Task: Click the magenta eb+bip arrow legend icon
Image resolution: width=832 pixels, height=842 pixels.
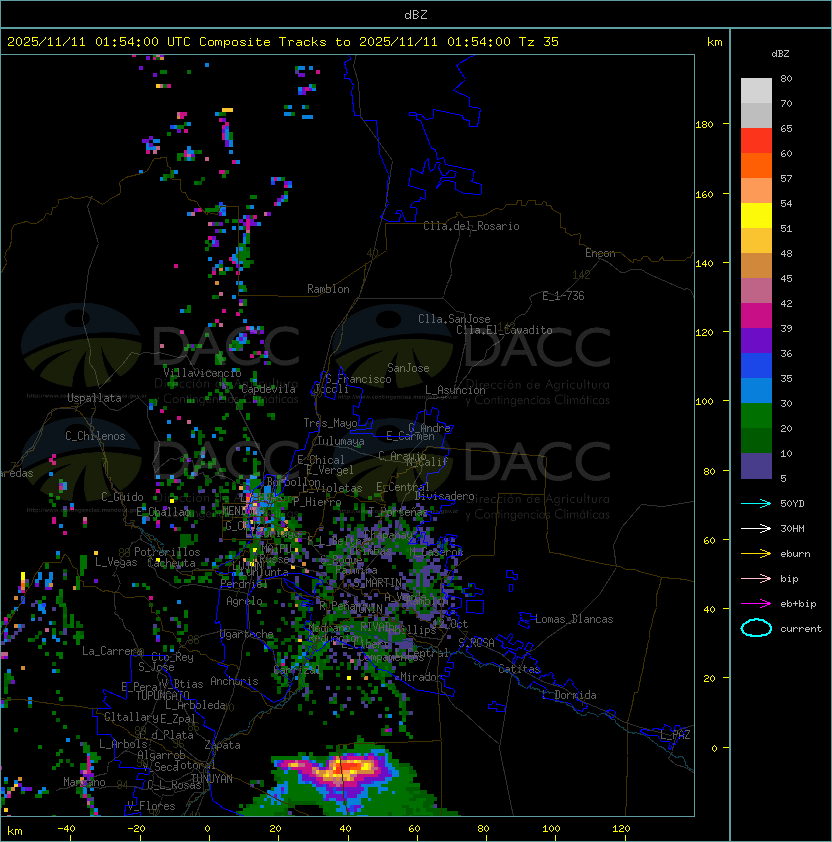Action: click(x=756, y=604)
